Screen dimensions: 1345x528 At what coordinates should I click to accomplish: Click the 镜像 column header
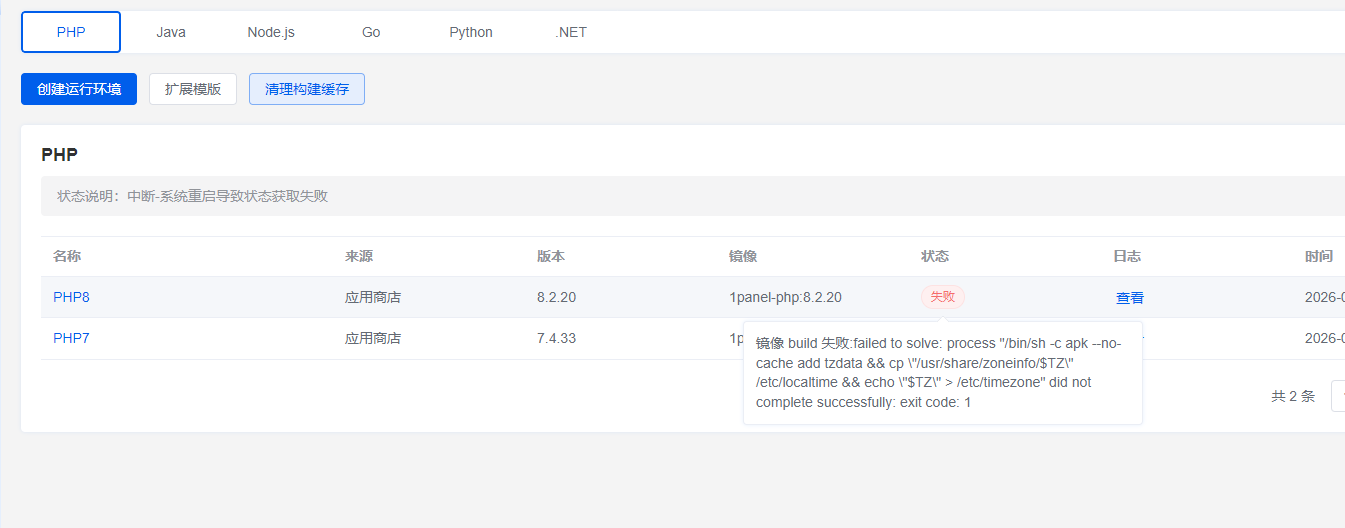[x=743, y=256]
